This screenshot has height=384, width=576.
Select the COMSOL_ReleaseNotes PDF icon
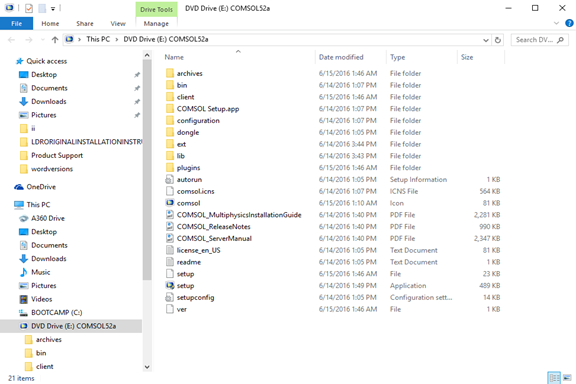coord(169,226)
